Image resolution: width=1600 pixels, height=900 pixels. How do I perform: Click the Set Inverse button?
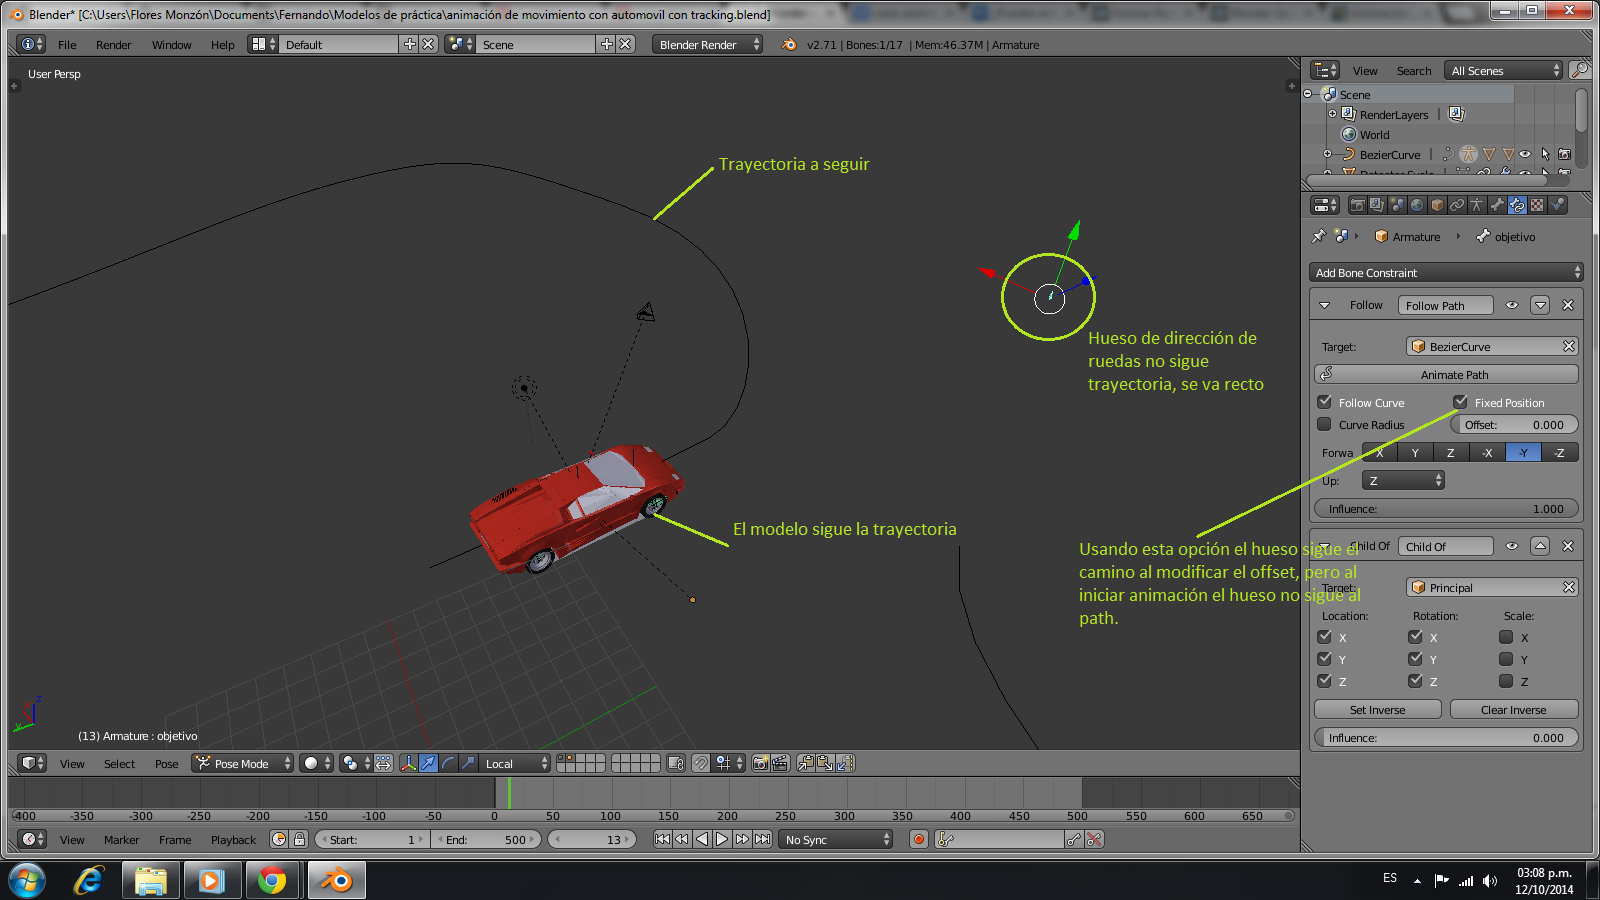[1377, 710]
